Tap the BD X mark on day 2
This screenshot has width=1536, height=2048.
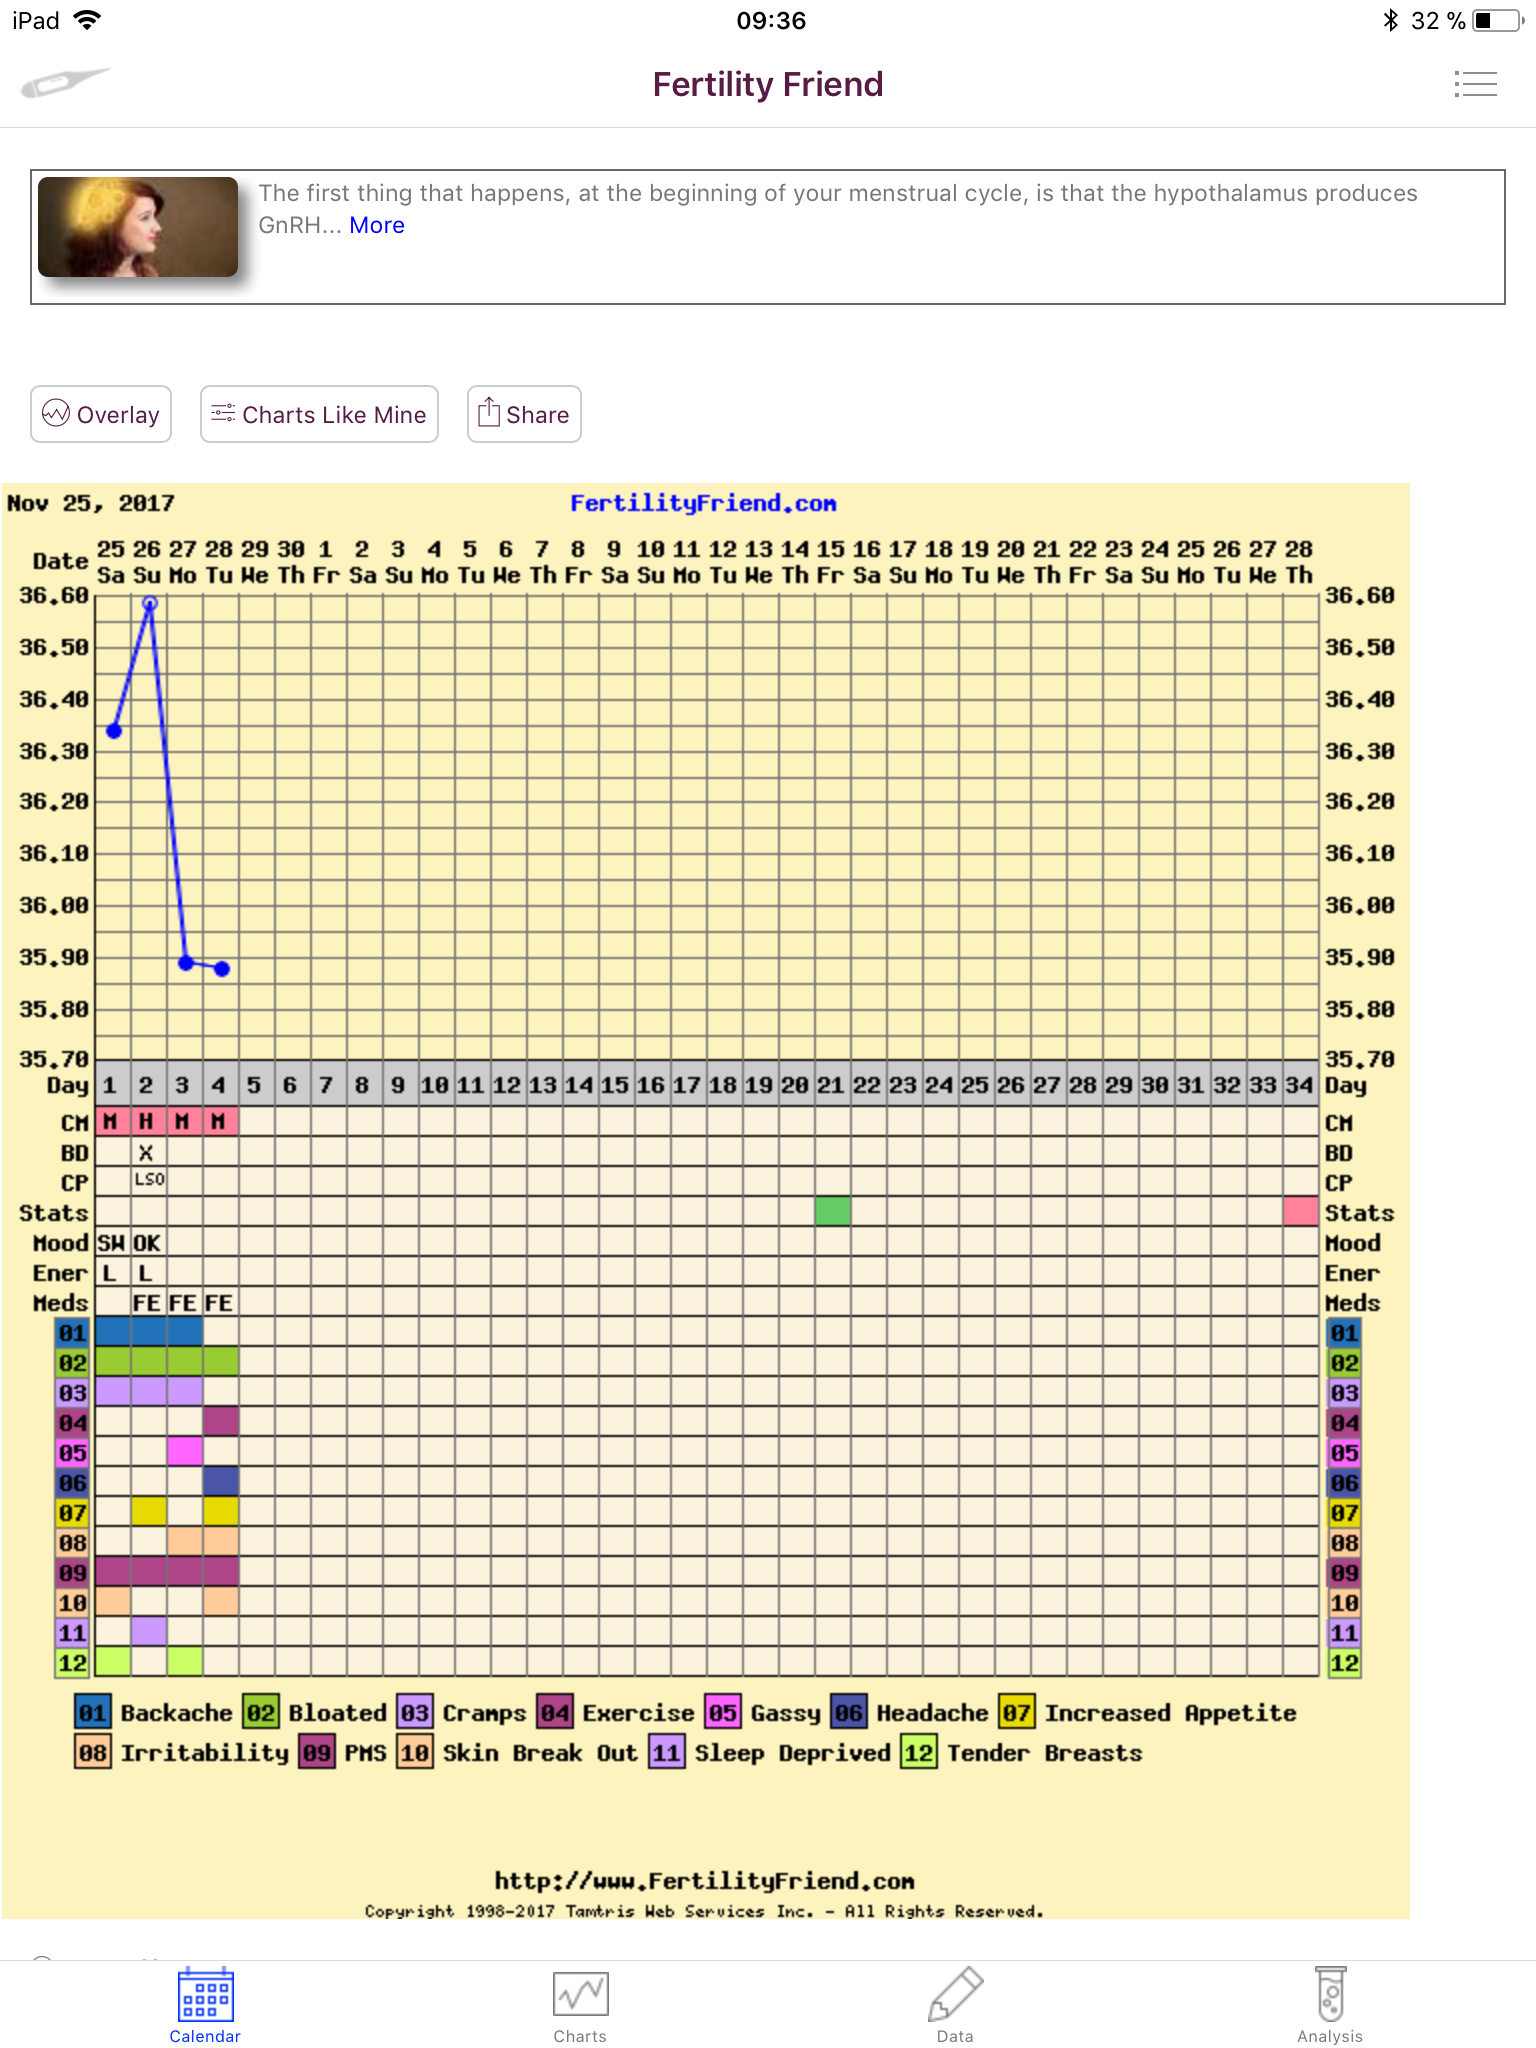146,1153
